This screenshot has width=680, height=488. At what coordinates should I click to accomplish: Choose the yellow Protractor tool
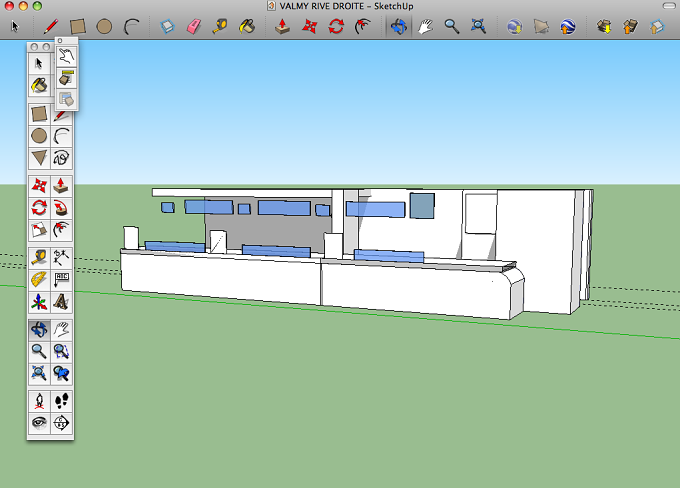39,279
